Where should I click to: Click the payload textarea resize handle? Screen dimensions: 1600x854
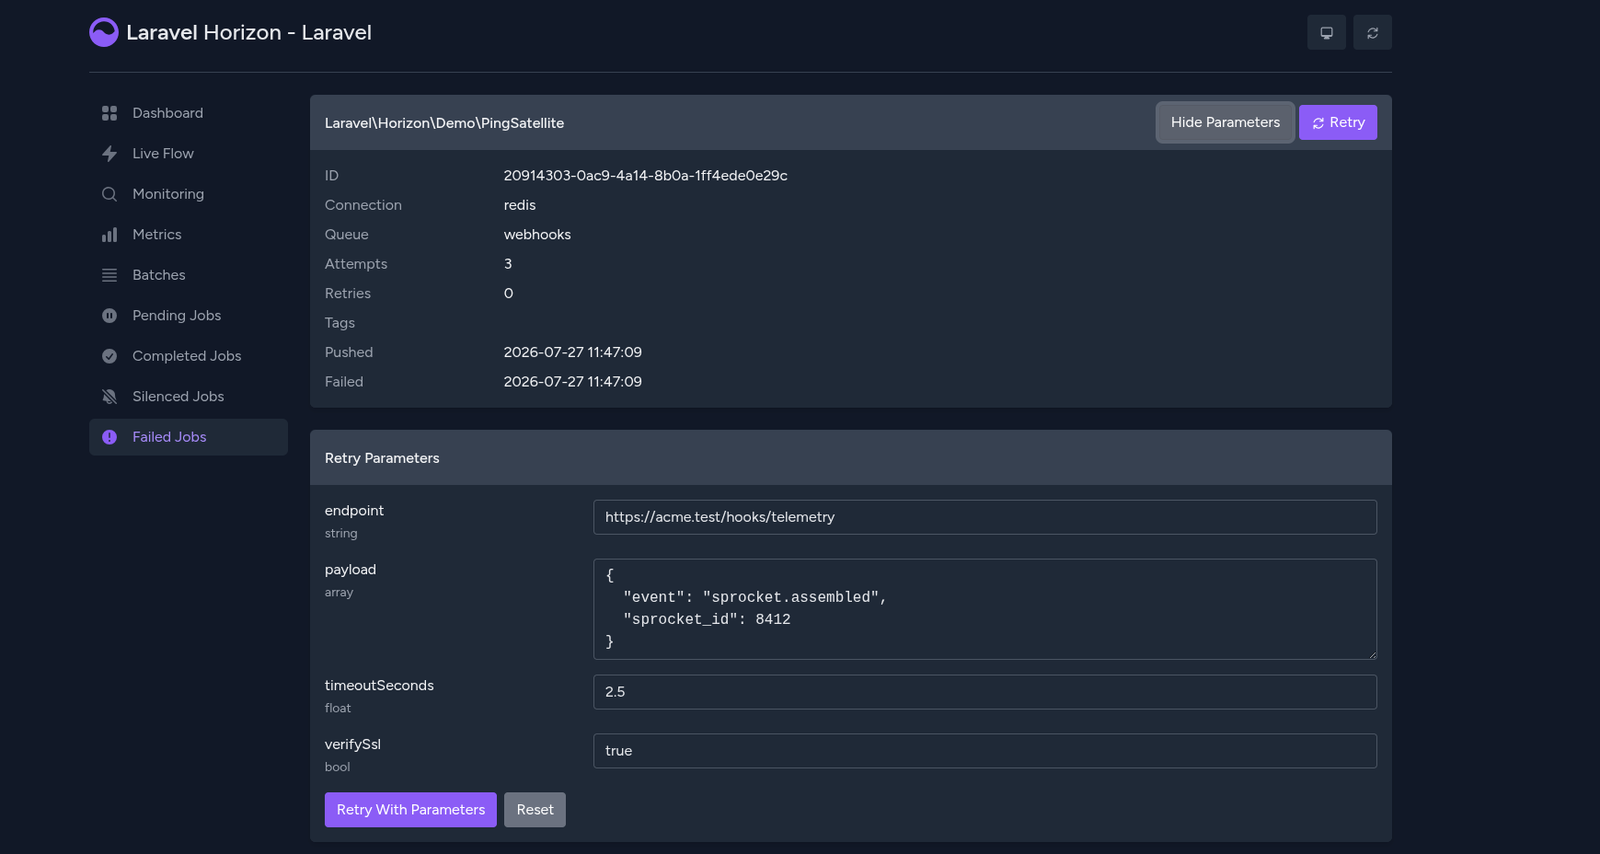click(x=1371, y=654)
